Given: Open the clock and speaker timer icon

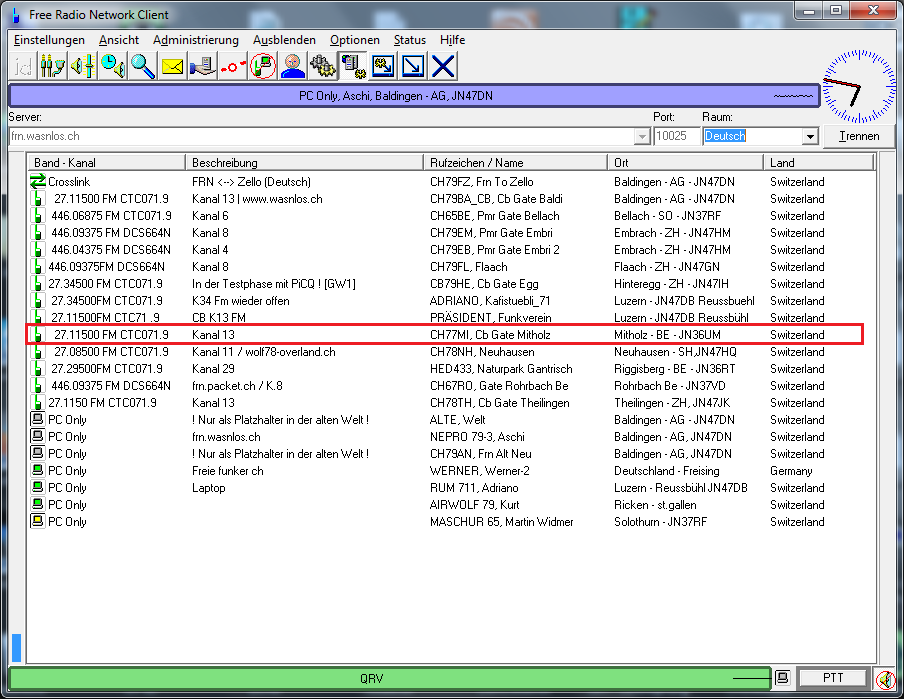Looking at the screenshot, I should 112,66.
